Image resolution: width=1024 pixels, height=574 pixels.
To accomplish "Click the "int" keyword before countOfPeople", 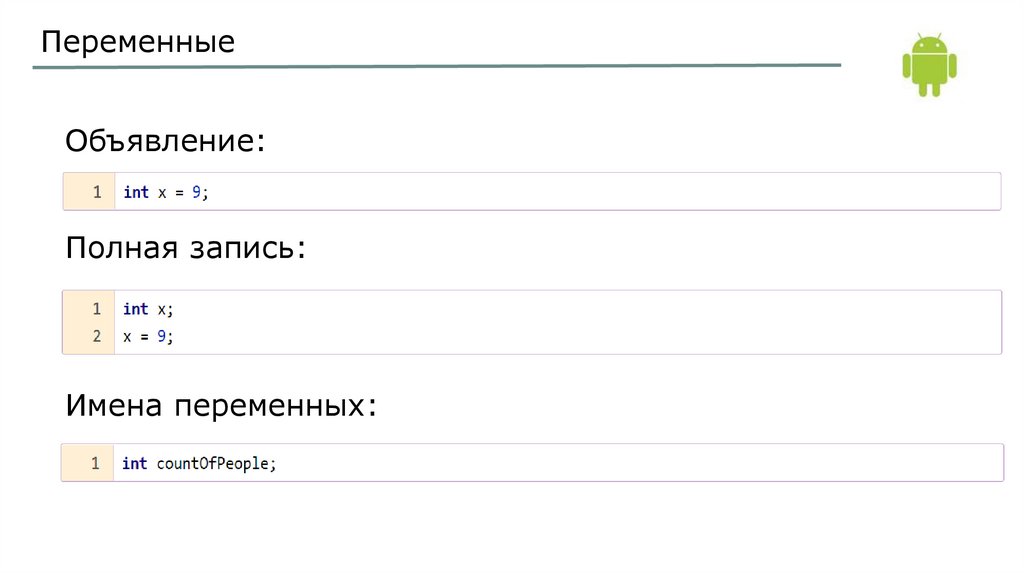I will [135, 463].
